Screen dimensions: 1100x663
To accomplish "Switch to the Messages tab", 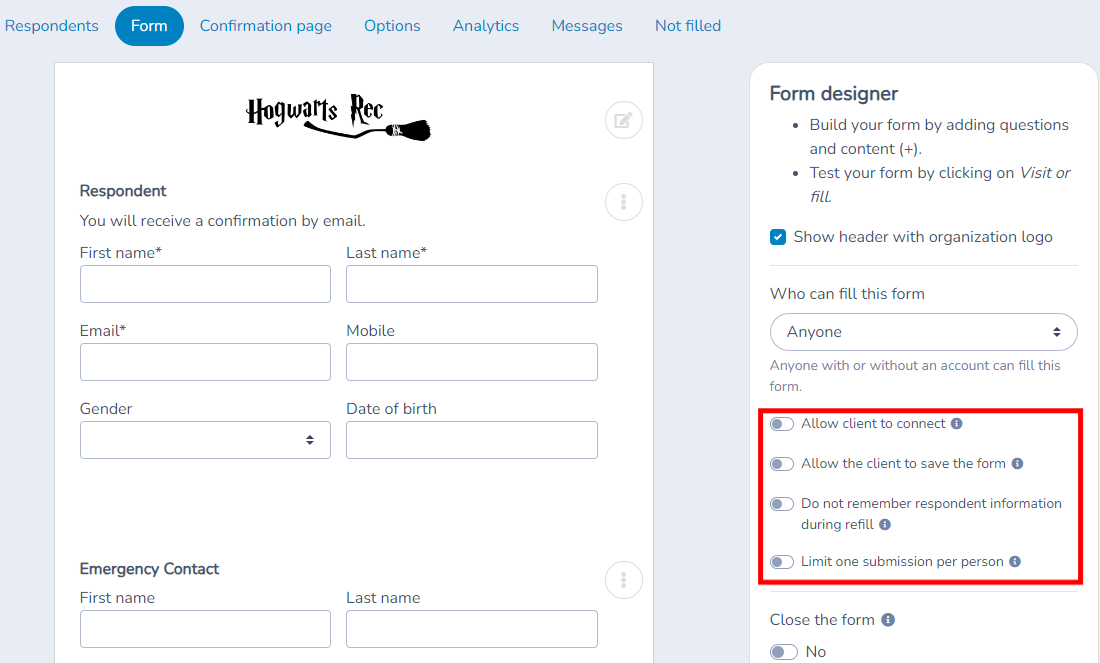I will 586,26.
